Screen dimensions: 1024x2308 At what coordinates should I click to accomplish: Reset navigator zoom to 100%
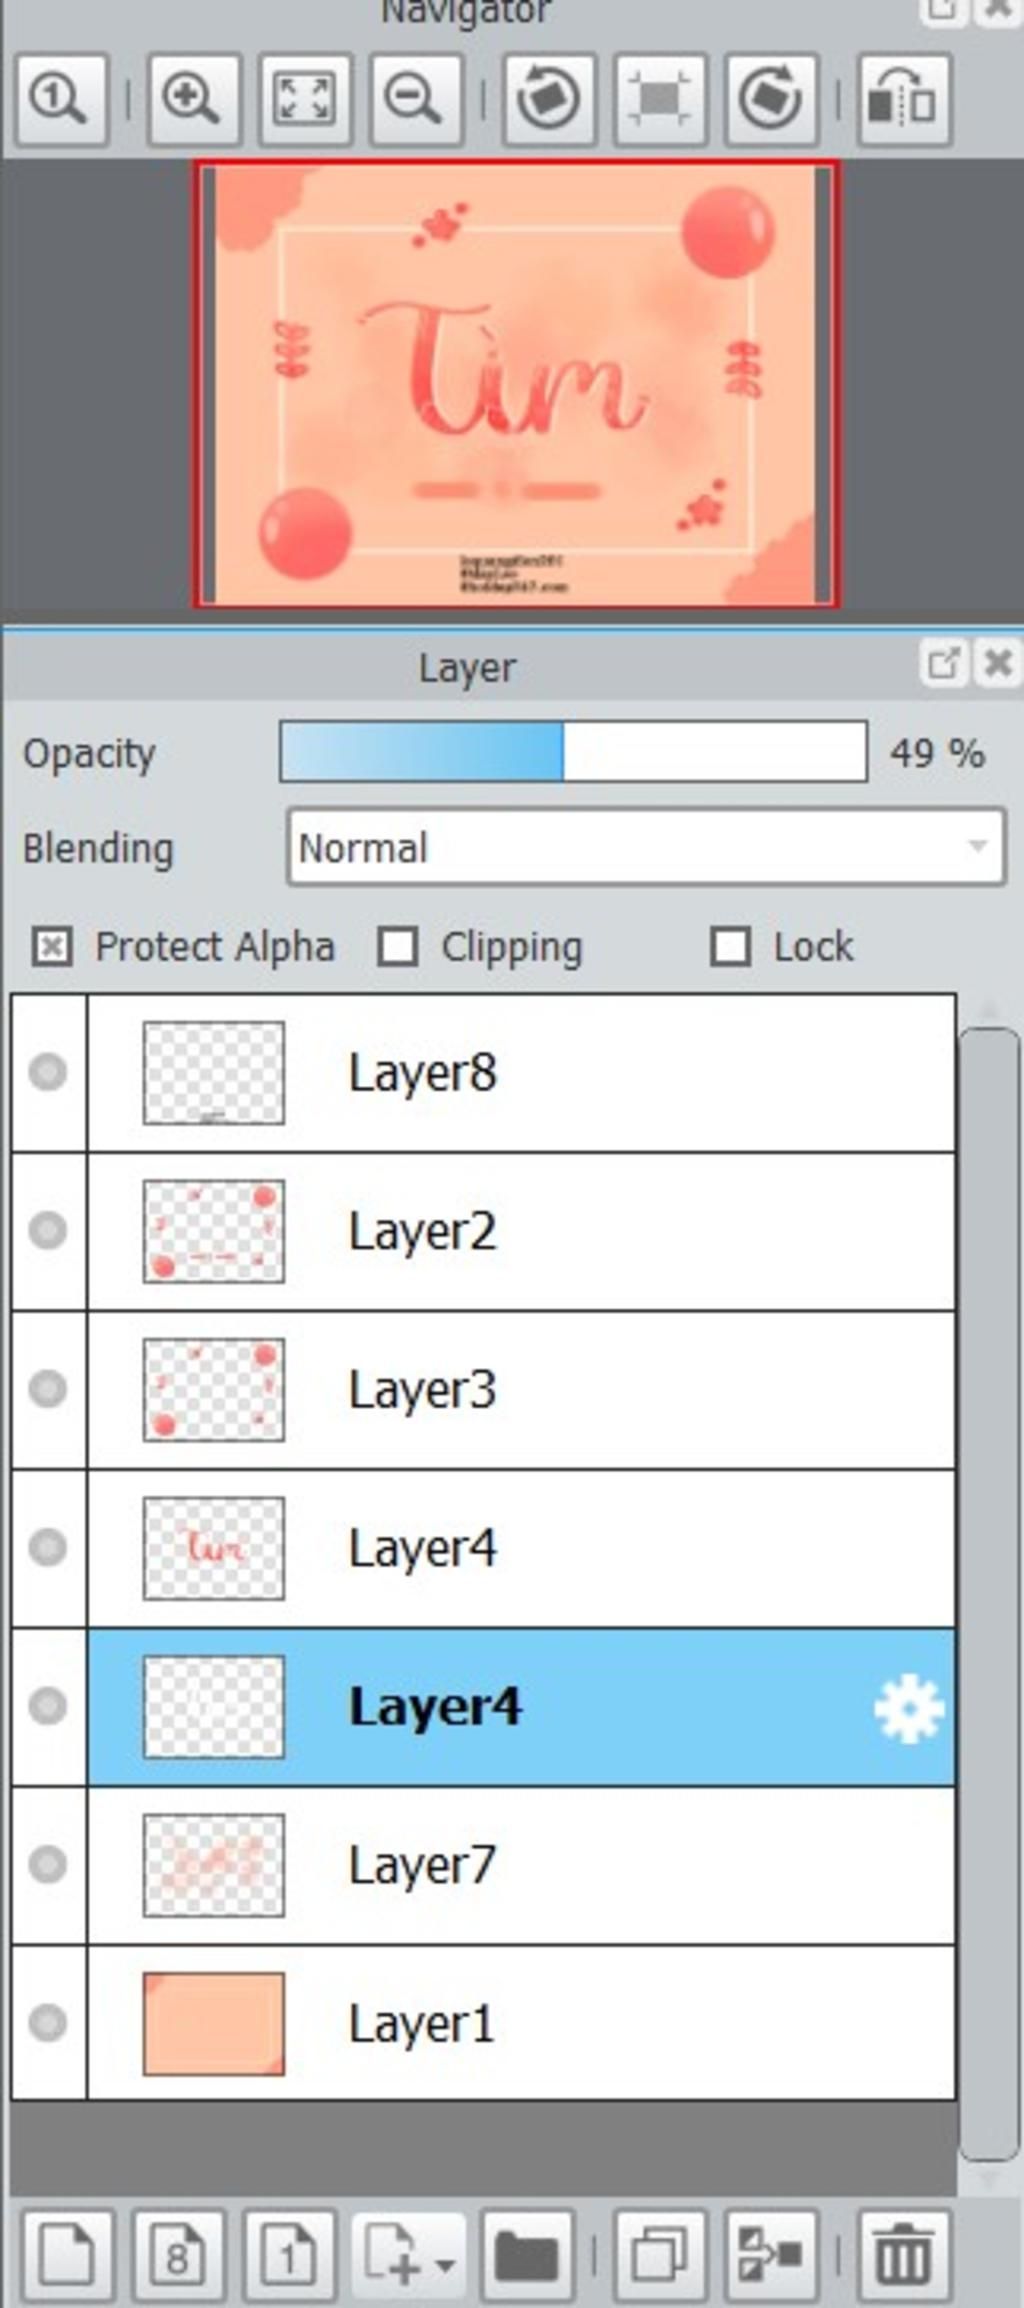click(x=60, y=100)
